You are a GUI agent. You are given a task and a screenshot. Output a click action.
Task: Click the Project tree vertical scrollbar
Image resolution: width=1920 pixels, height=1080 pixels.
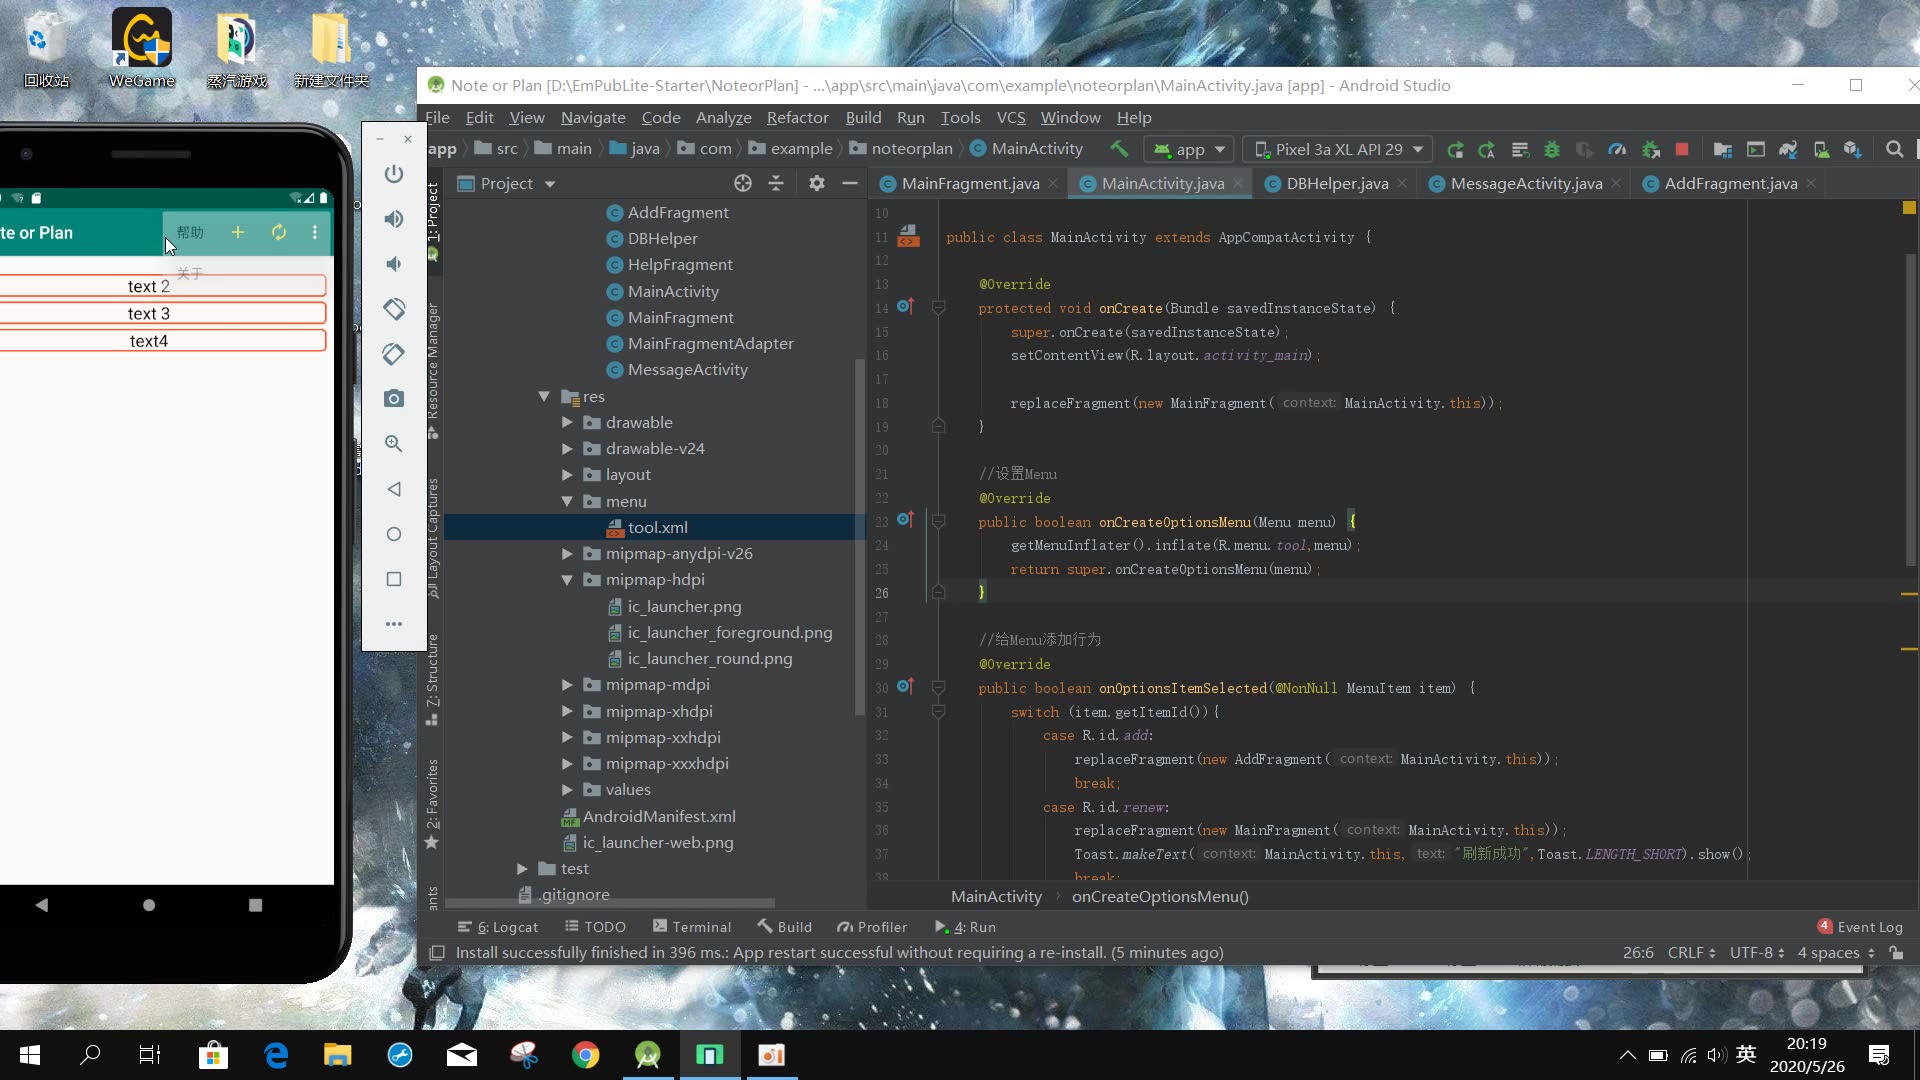tap(859, 537)
